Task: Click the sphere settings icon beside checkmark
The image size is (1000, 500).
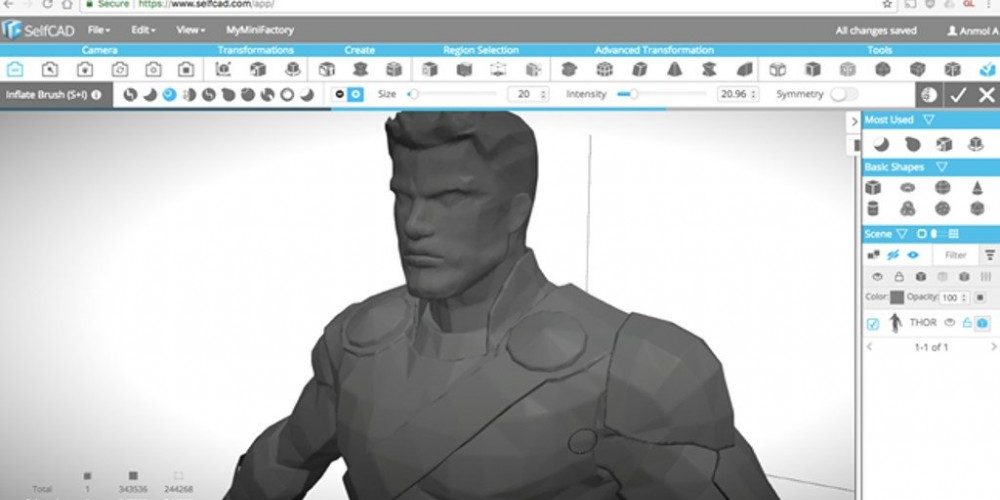Action: [929, 95]
